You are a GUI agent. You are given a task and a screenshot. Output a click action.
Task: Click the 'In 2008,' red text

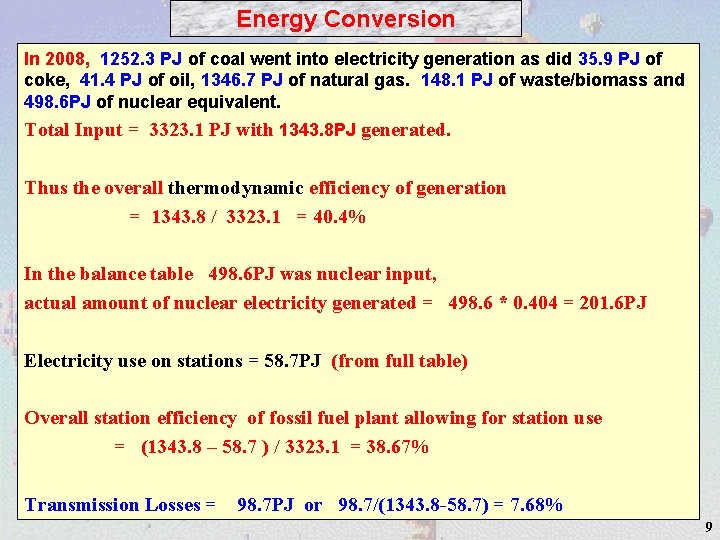57,59
